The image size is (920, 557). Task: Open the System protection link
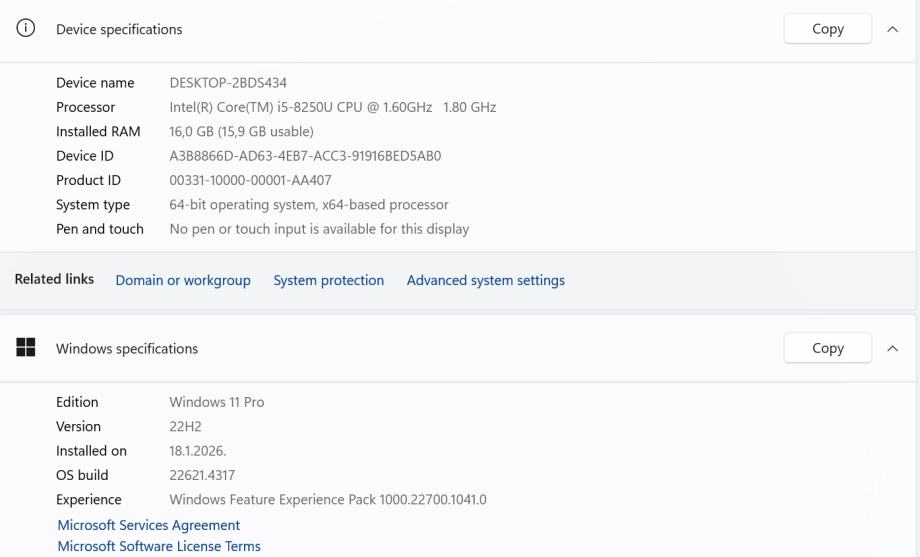click(x=329, y=280)
